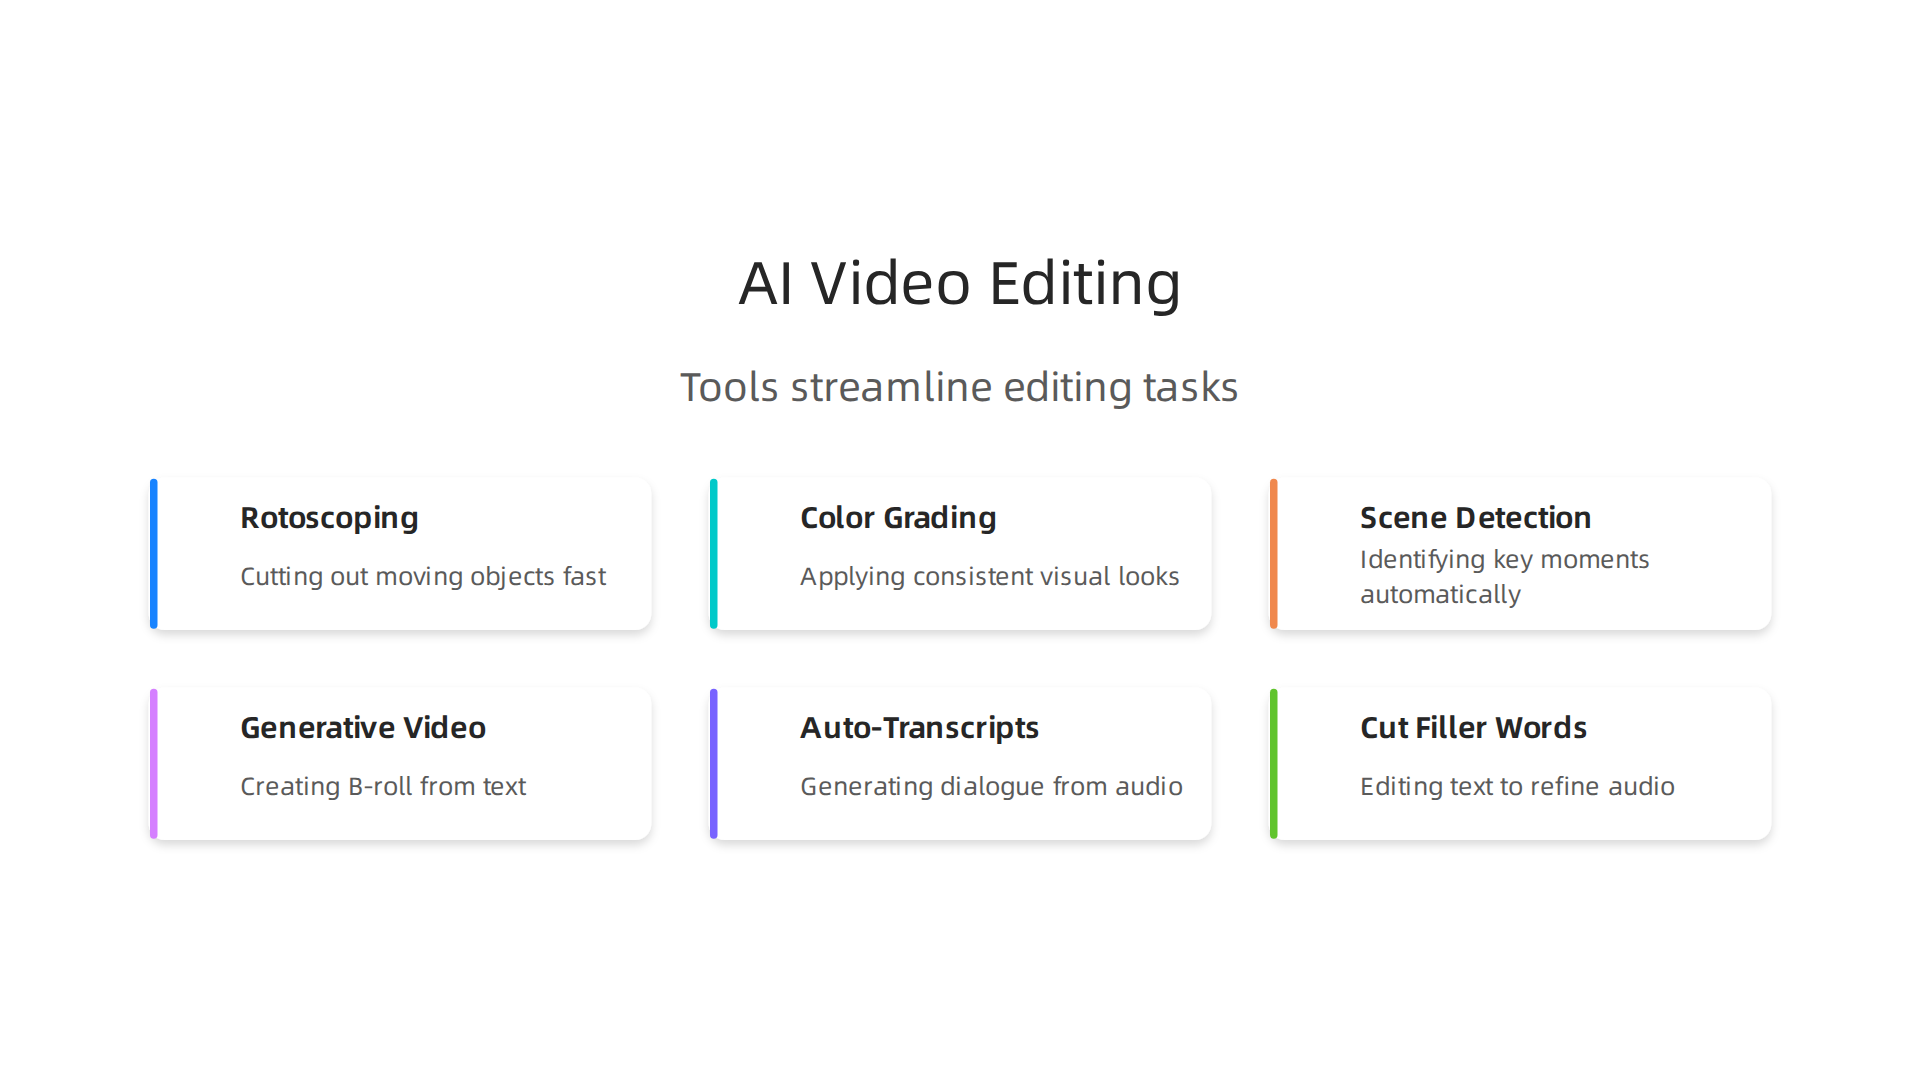Click the 'Tools streamline editing tasks' subtitle

point(960,387)
